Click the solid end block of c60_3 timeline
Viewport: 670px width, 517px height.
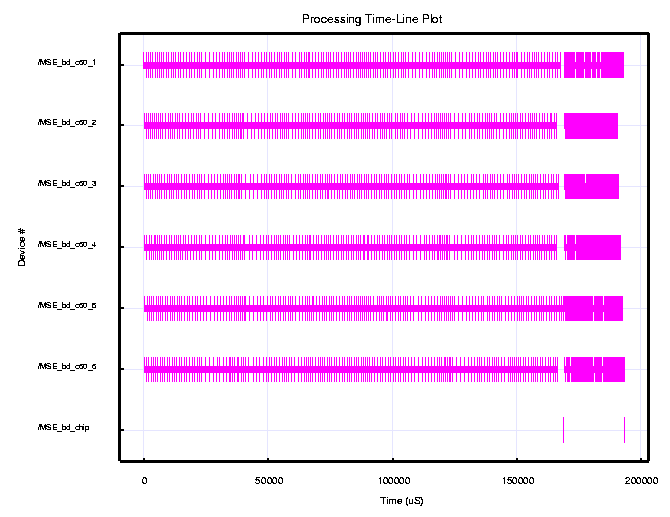click(592, 186)
